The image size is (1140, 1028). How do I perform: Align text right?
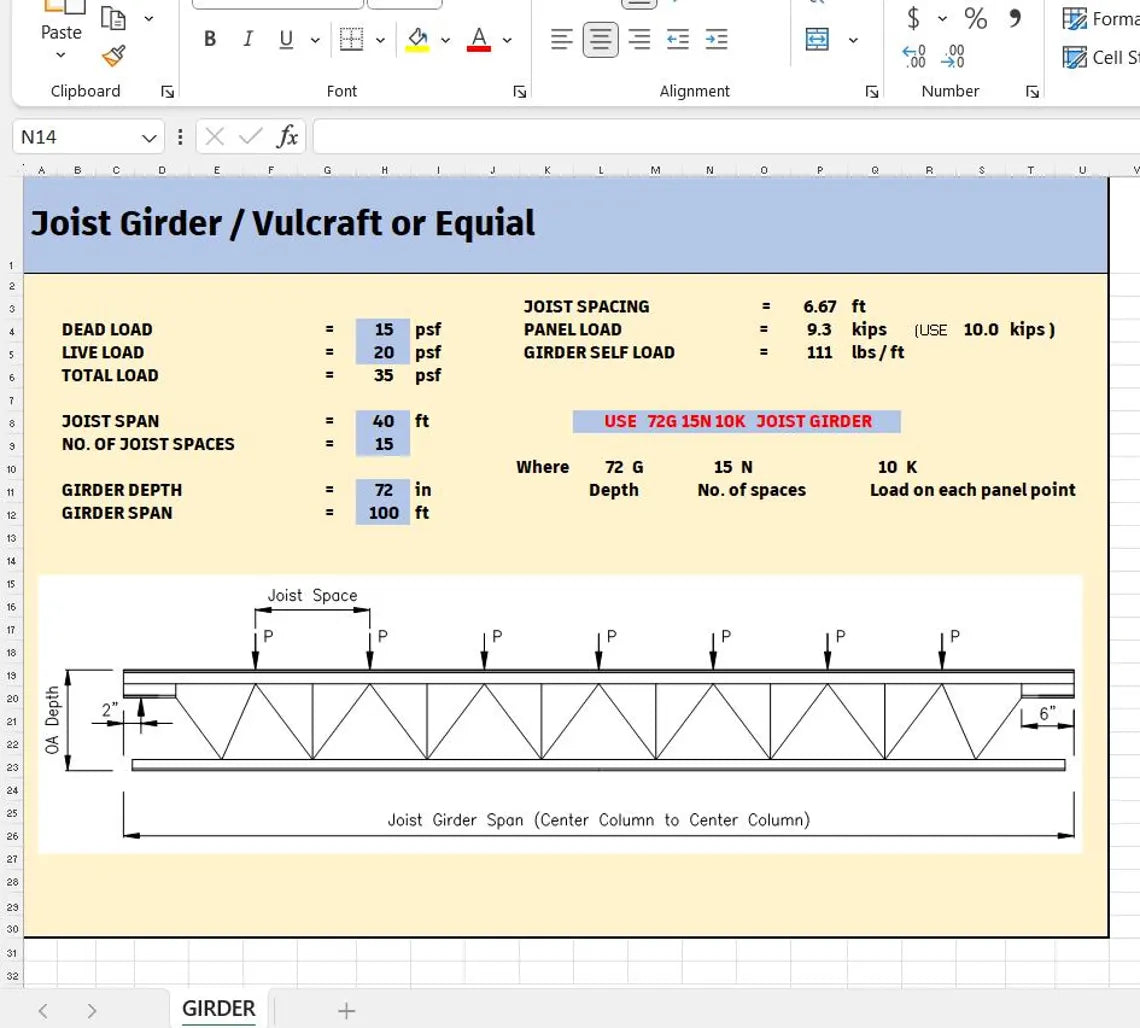[x=639, y=39]
